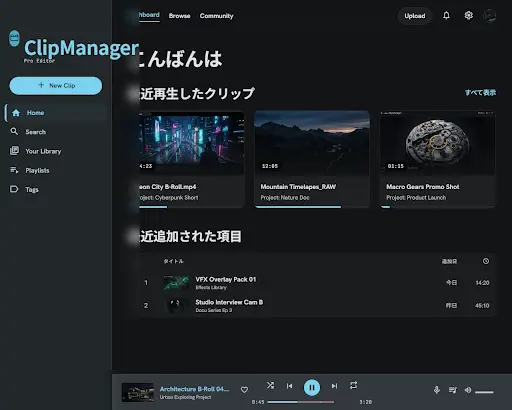Toggle repeat mode

pos(353,385)
